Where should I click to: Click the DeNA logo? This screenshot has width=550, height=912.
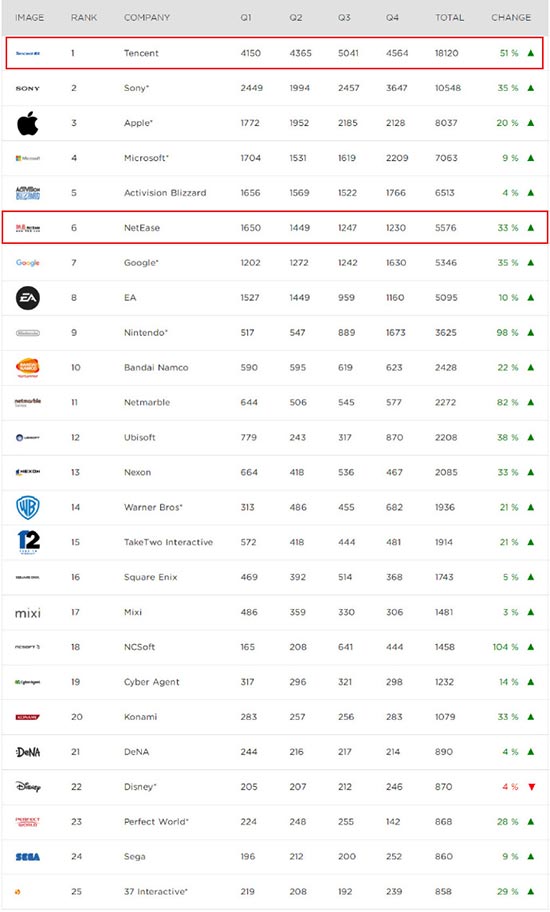coord(27,752)
